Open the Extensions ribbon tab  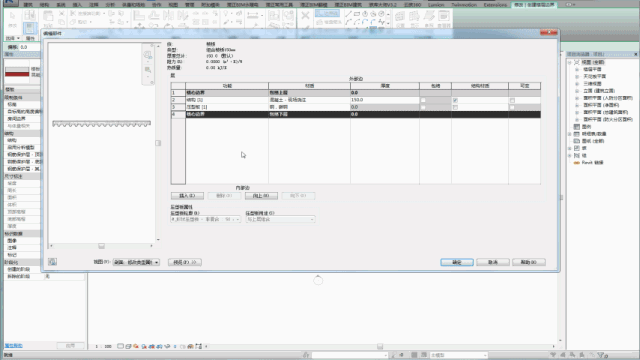click(x=495, y=4)
